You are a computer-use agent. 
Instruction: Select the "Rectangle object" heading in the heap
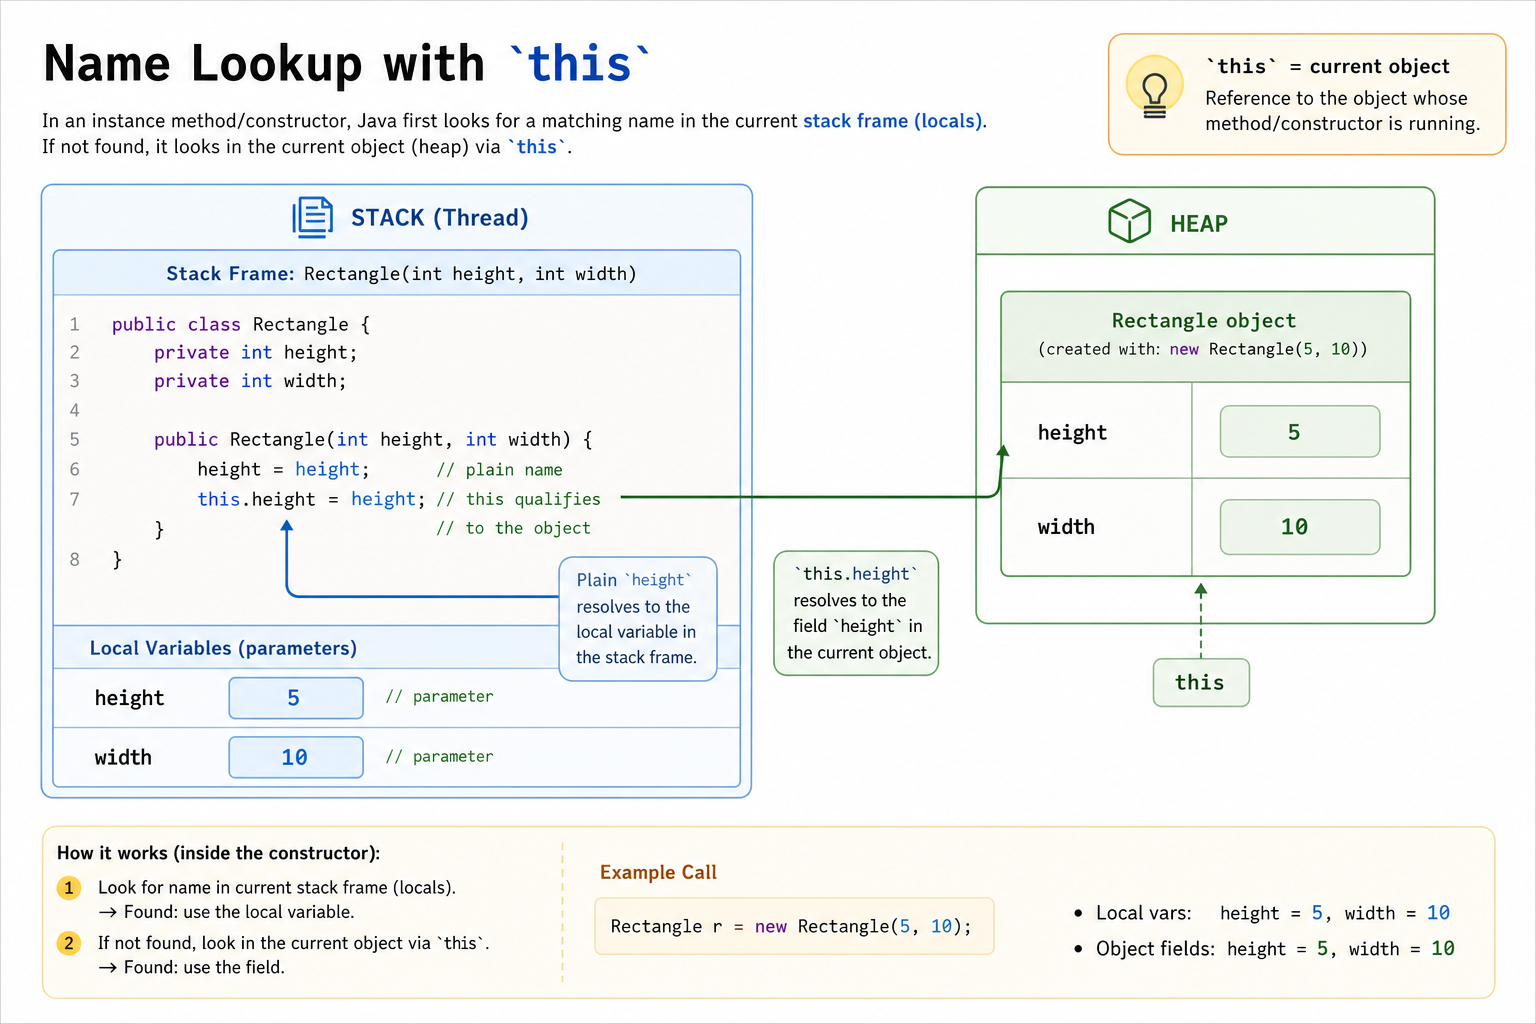pos(1204,321)
